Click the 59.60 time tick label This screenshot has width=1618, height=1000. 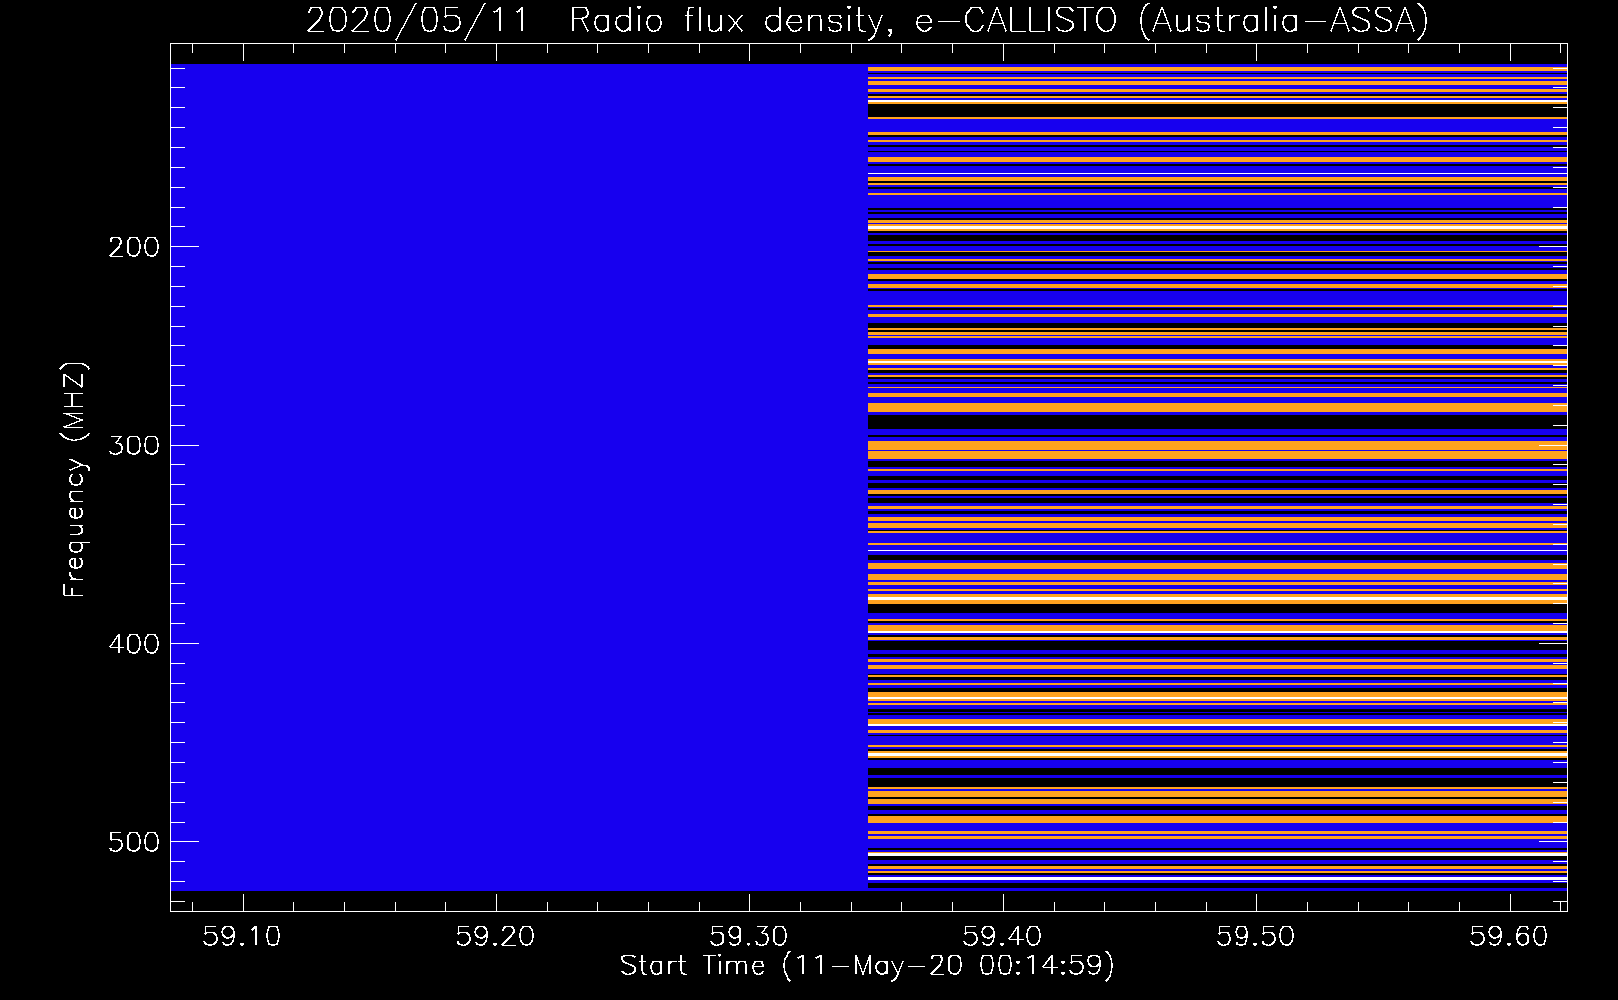[x=1509, y=937]
